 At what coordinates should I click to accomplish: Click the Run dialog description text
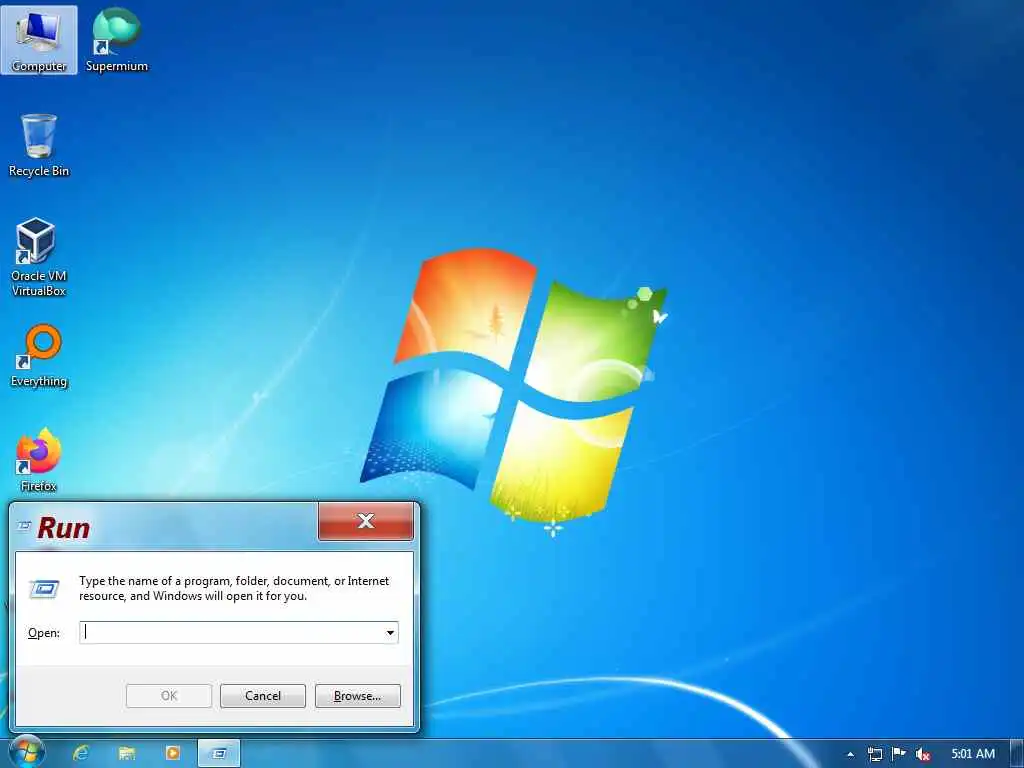click(234, 588)
